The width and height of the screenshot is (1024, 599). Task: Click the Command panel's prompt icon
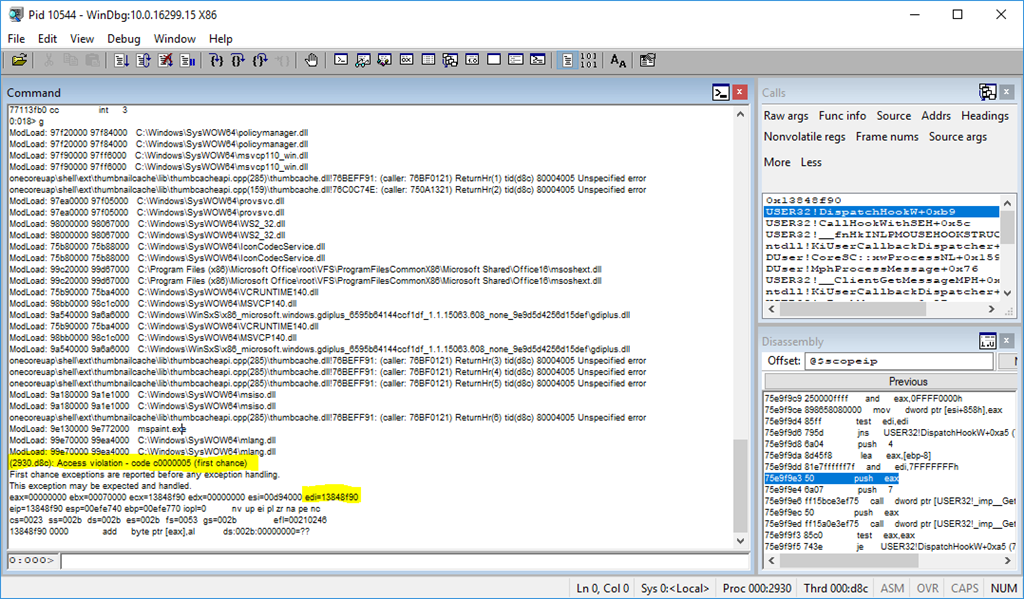click(720, 93)
